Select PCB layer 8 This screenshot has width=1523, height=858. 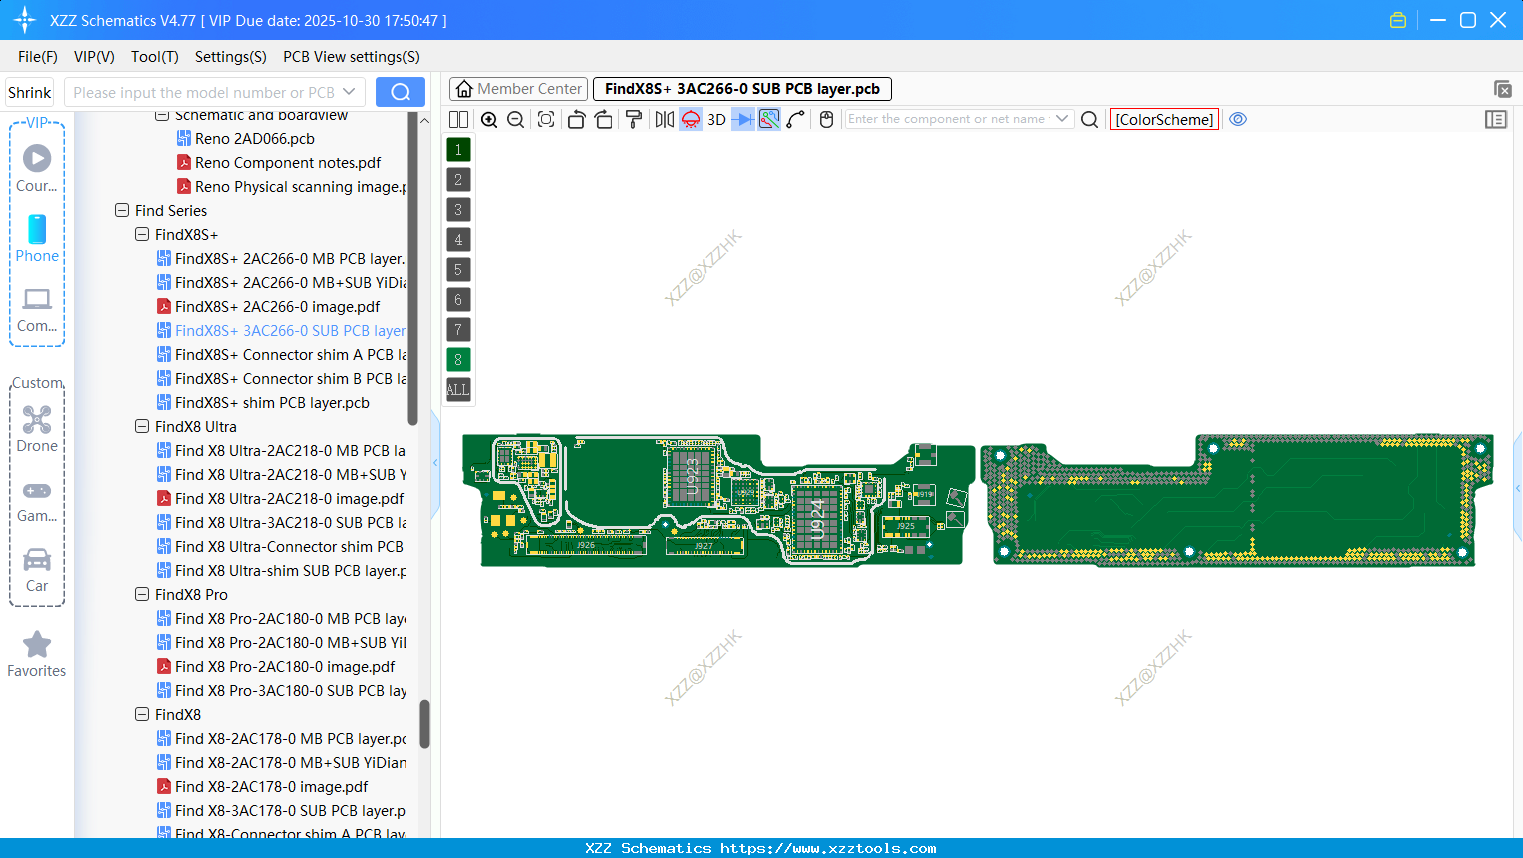pos(457,359)
